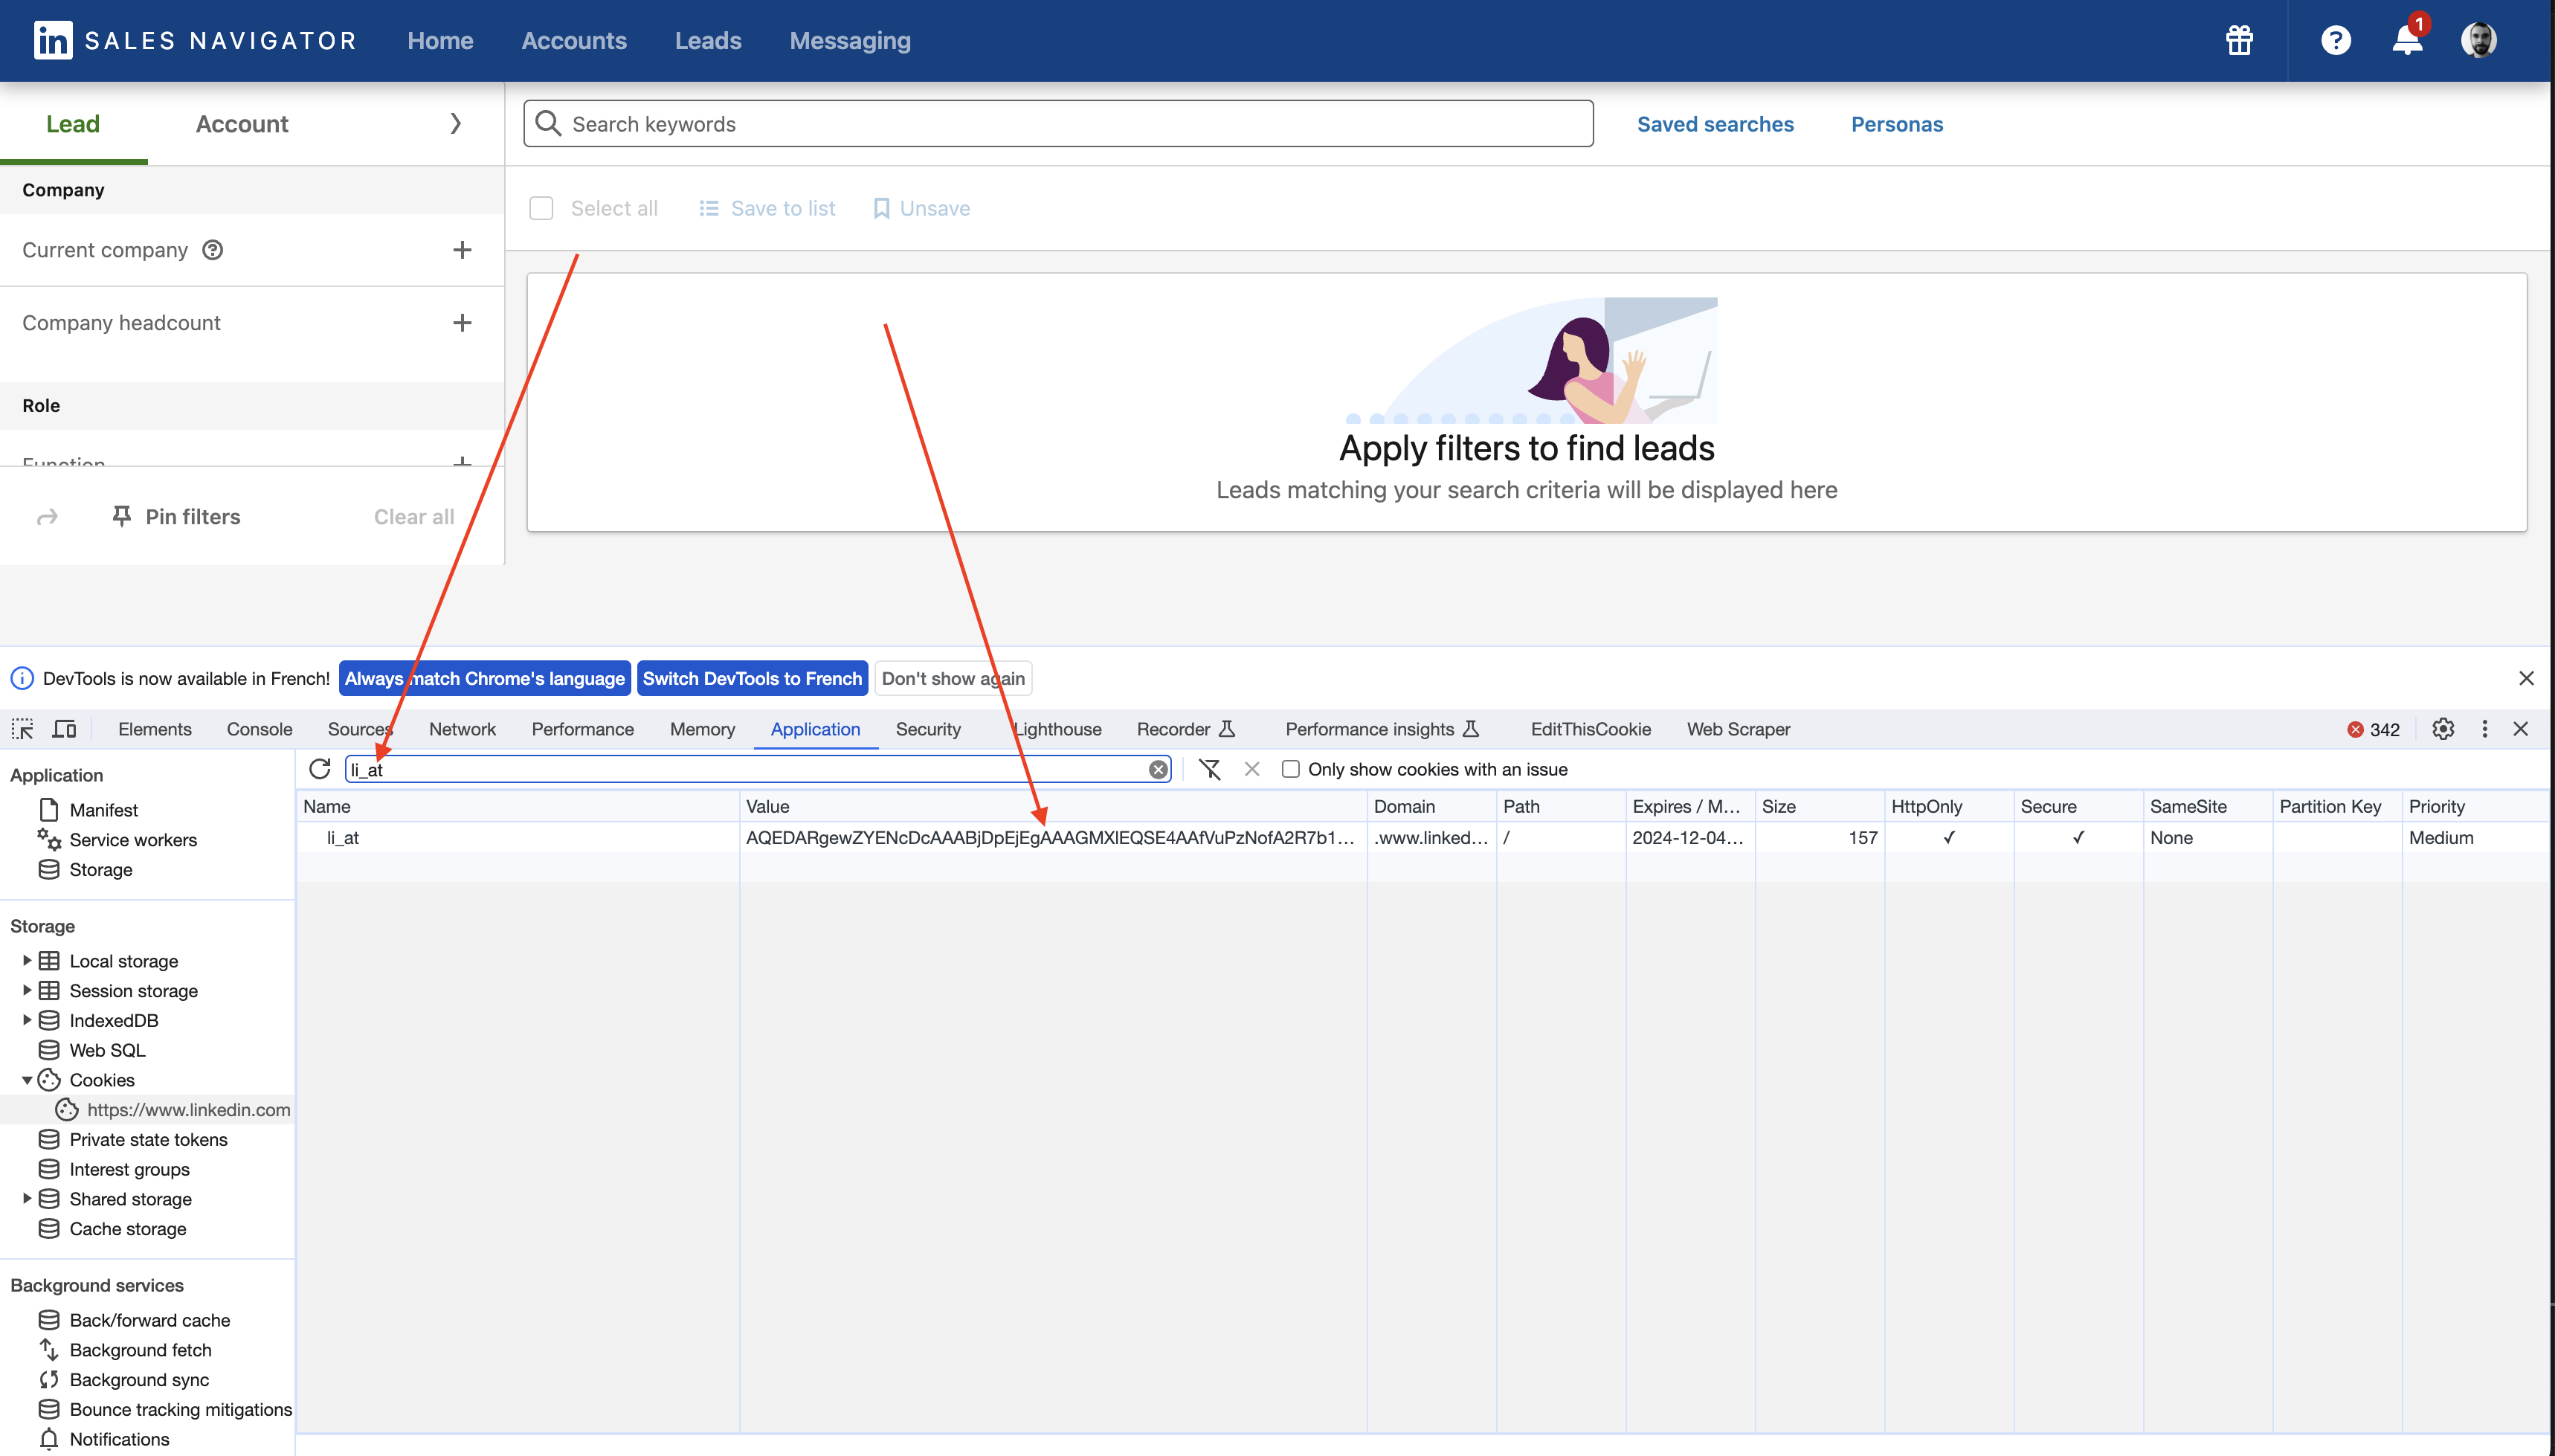Click the Pin filters pin icon
The width and height of the screenshot is (2555, 1456).
(x=122, y=516)
